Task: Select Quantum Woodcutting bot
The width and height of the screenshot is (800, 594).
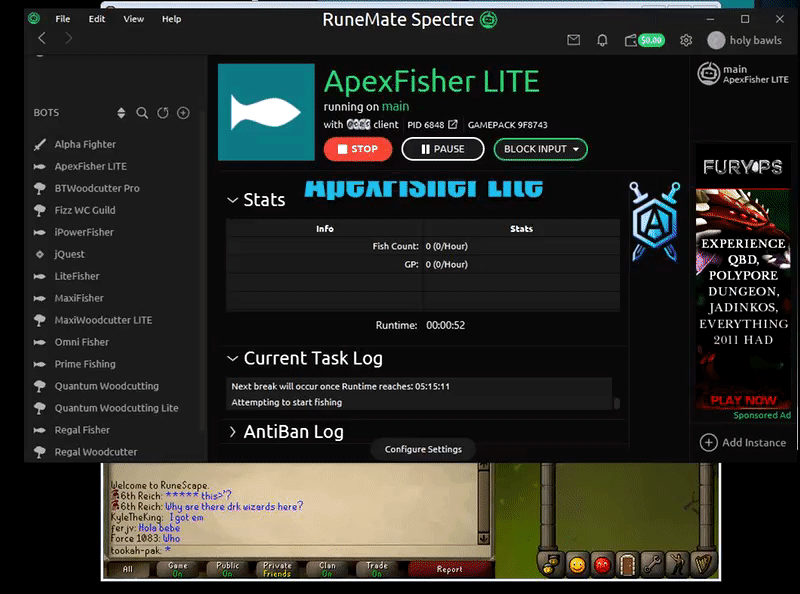Action: click(107, 386)
